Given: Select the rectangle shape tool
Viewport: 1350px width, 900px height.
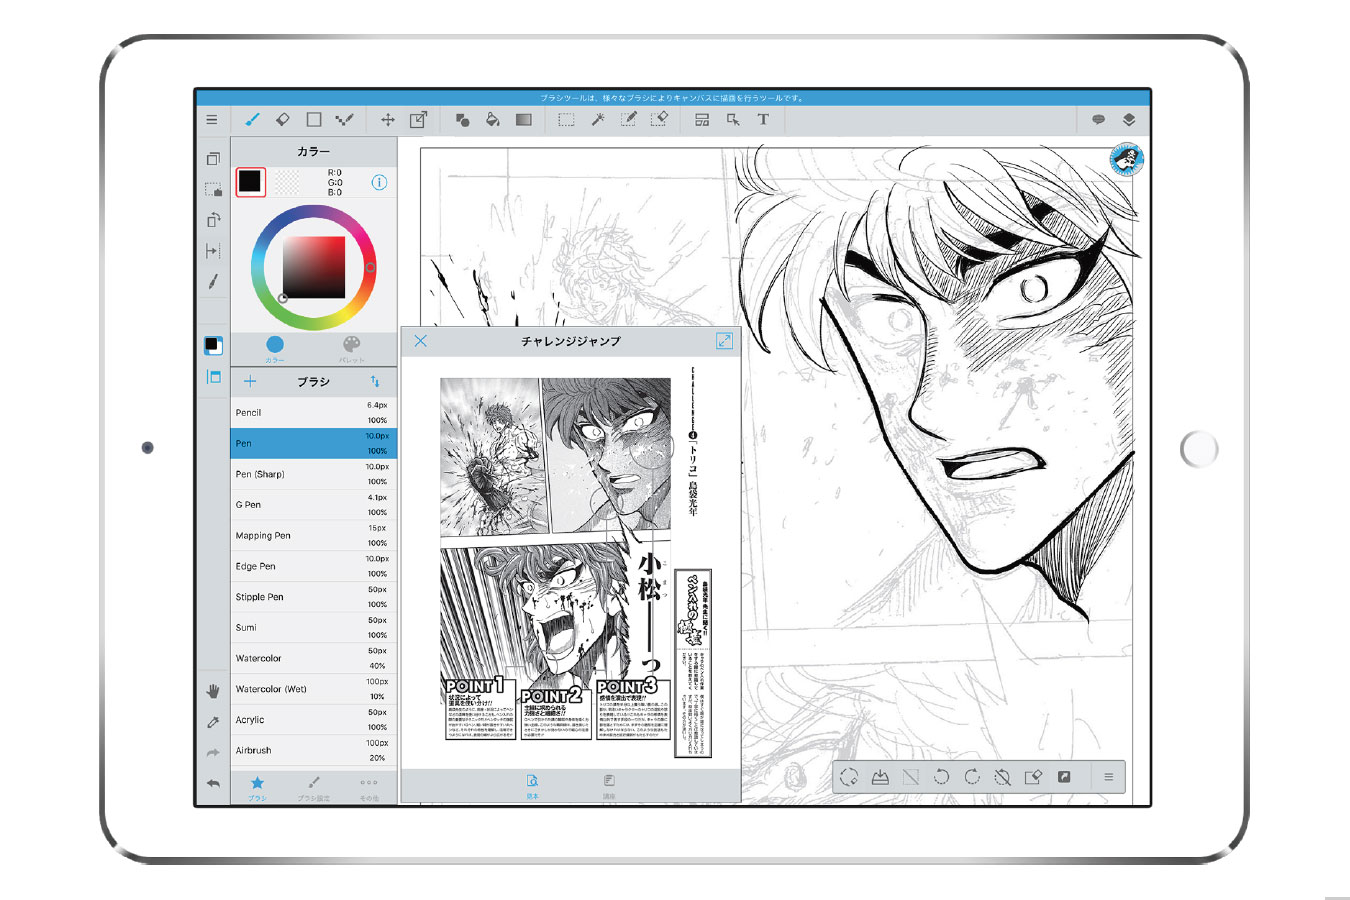Looking at the screenshot, I should point(314,119).
